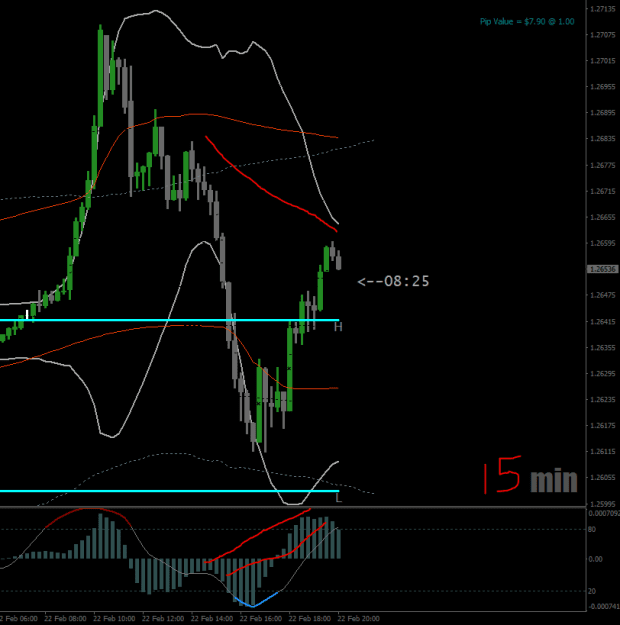Viewport: 620px width, 625px height.
Task: Click indicator level label 80
Action: 592,529
